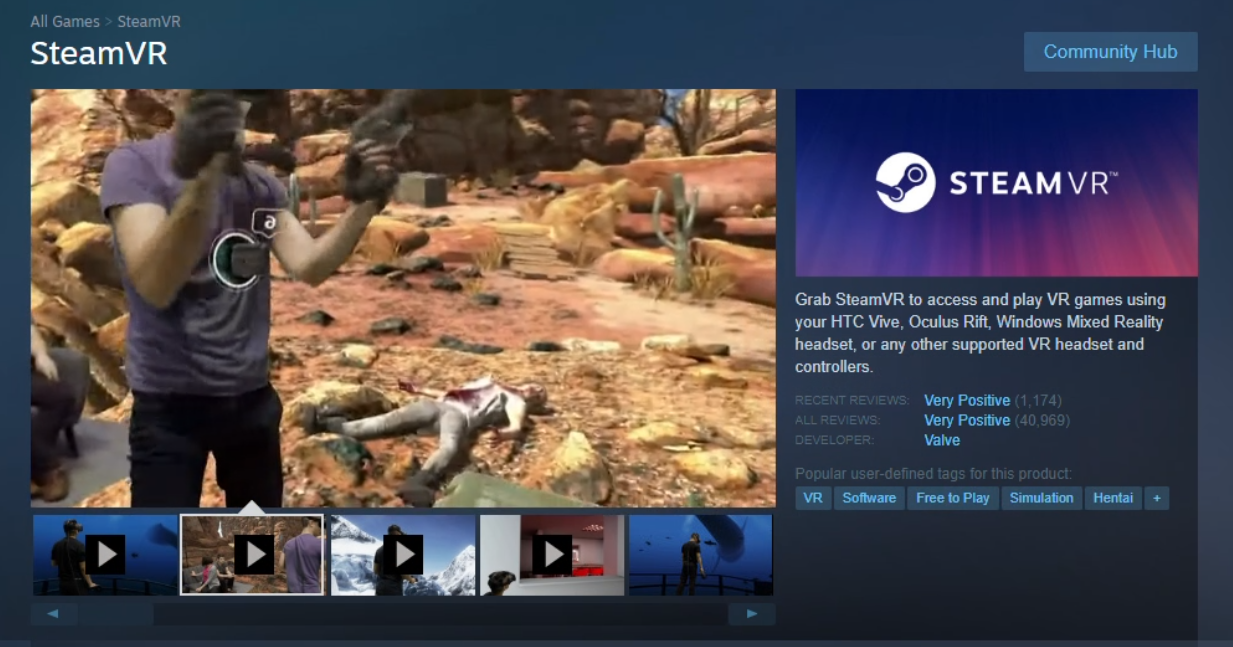This screenshot has height=647, width=1233.
Task: Click play icon on selected desert video thumbnail
Action: pyautogui.click(x=253, y=554)
